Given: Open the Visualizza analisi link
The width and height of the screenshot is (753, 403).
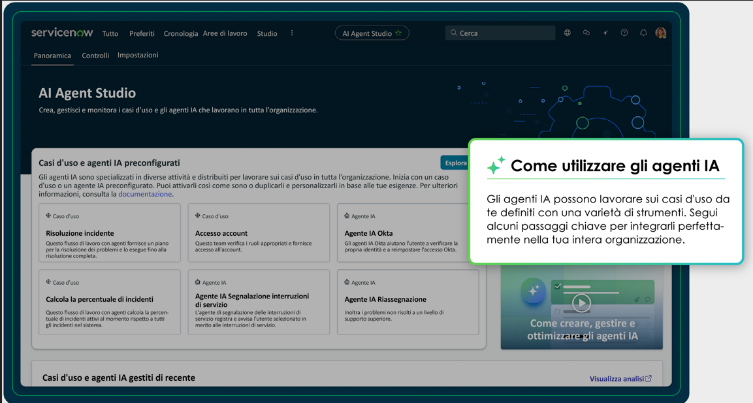Looking at the screenshot, I should [616, 379].
